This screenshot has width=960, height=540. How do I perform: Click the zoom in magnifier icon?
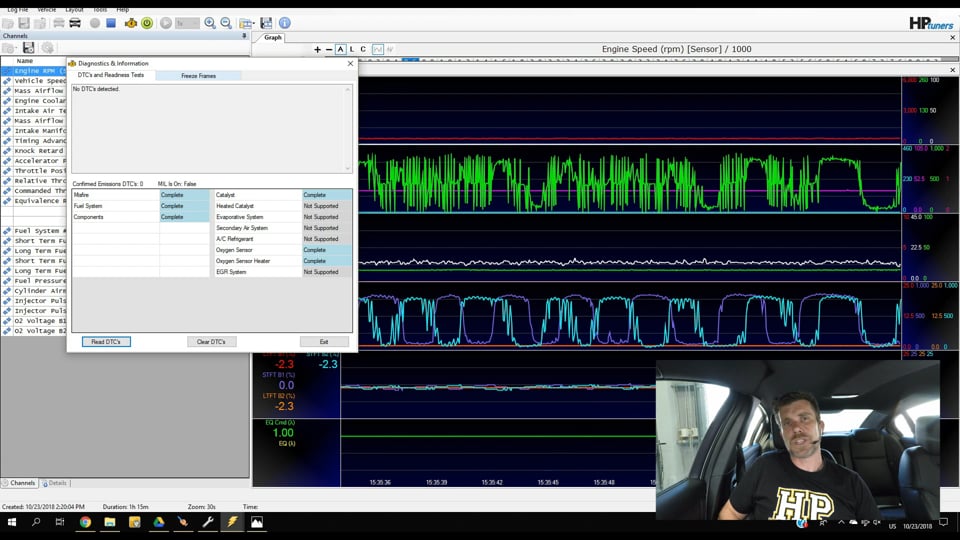210,23
